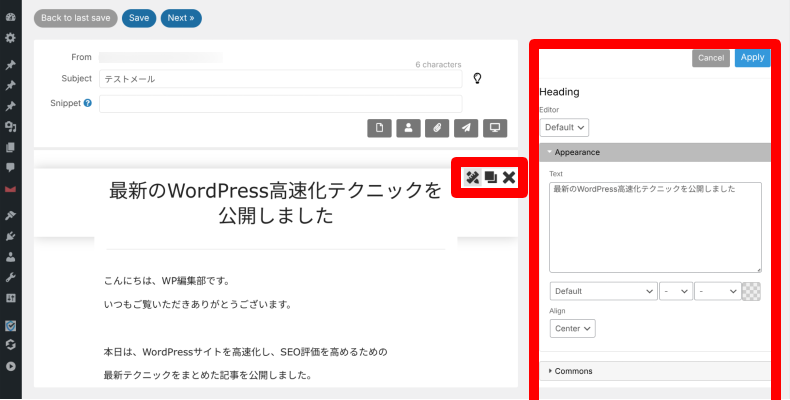Screen dimensions: 790x400
Task: Open the font weight dash dropdown
Action: pyautogui.click(x=718, y=291)
